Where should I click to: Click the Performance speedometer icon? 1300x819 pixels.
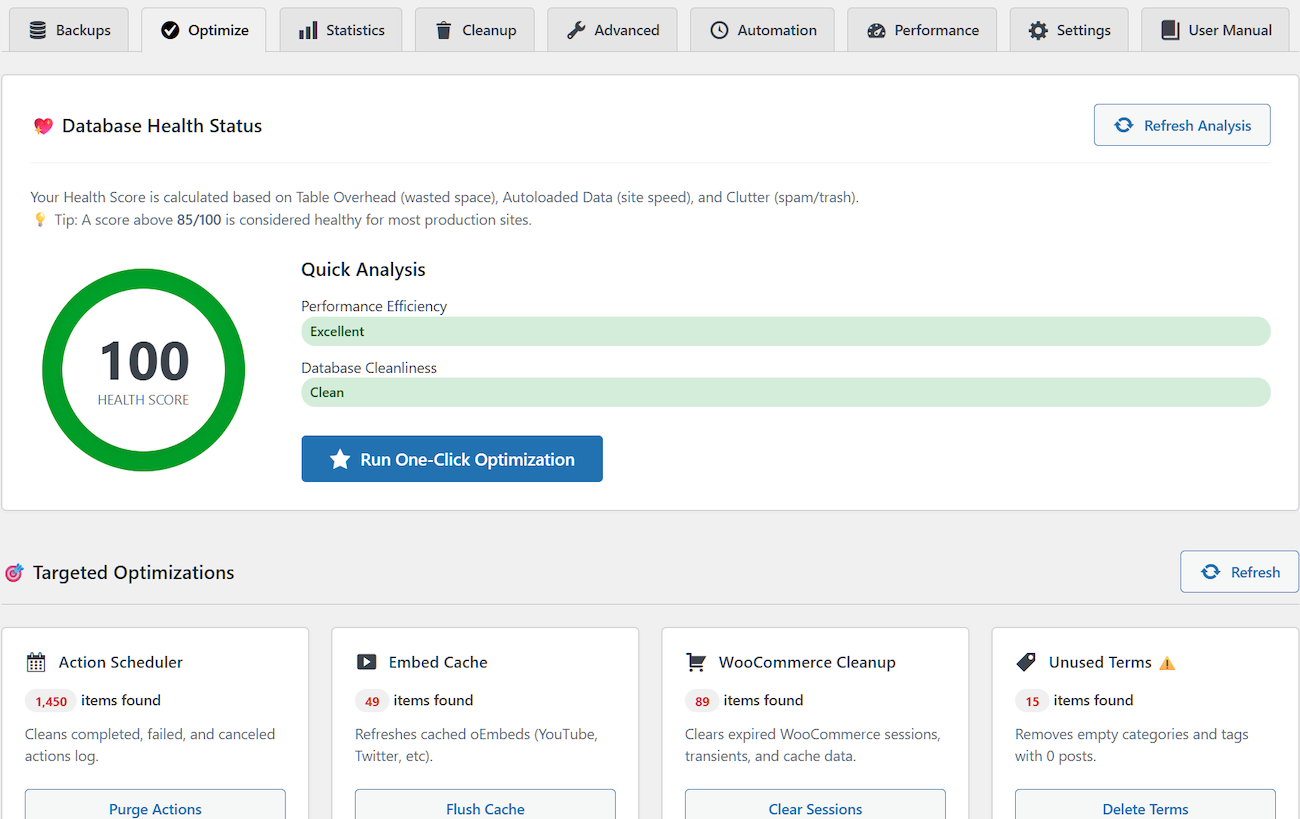[x=878, y=30]
